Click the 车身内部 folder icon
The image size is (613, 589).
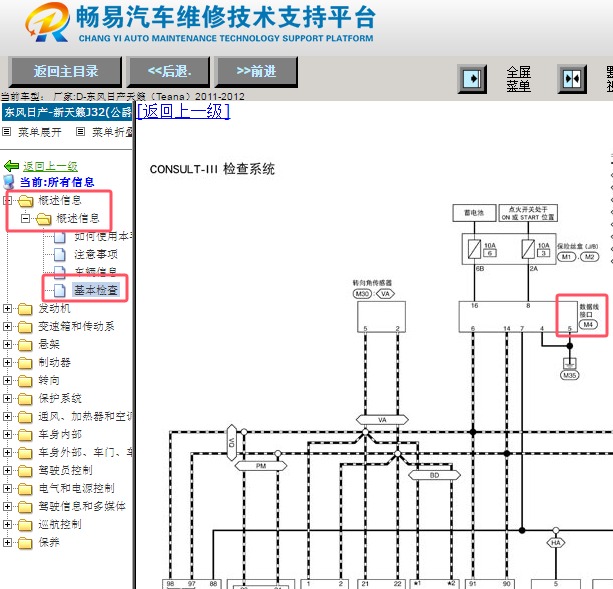25,435
